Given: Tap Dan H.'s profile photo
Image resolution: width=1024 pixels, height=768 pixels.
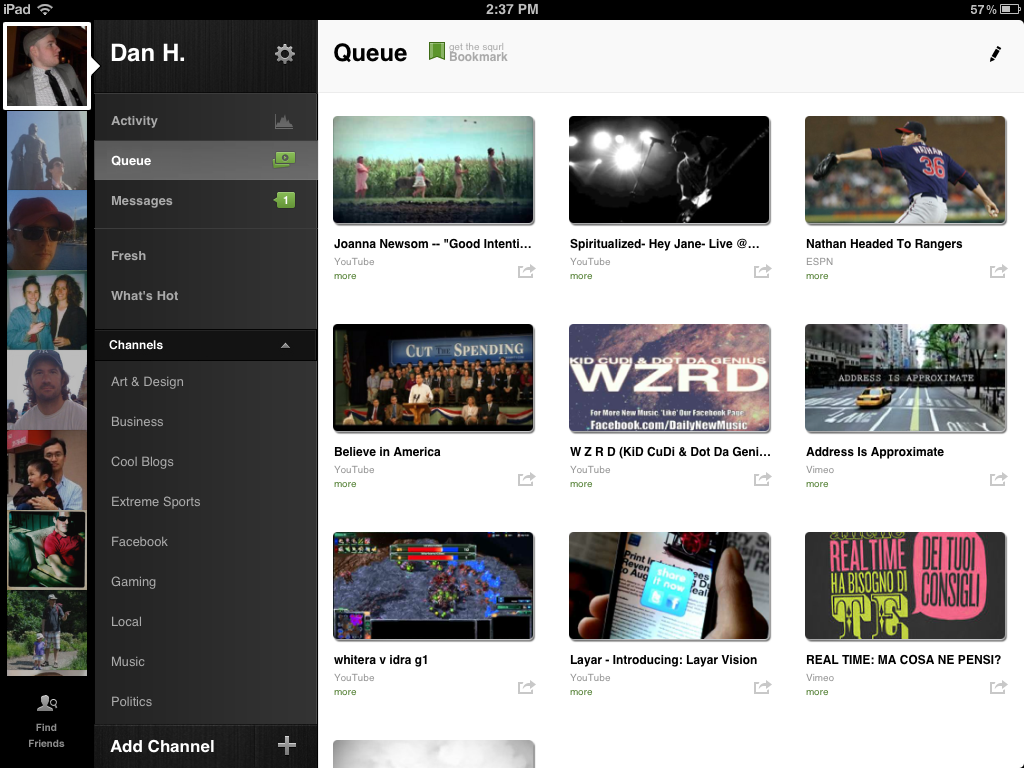Looking at the screenshot, I should 46,65.
